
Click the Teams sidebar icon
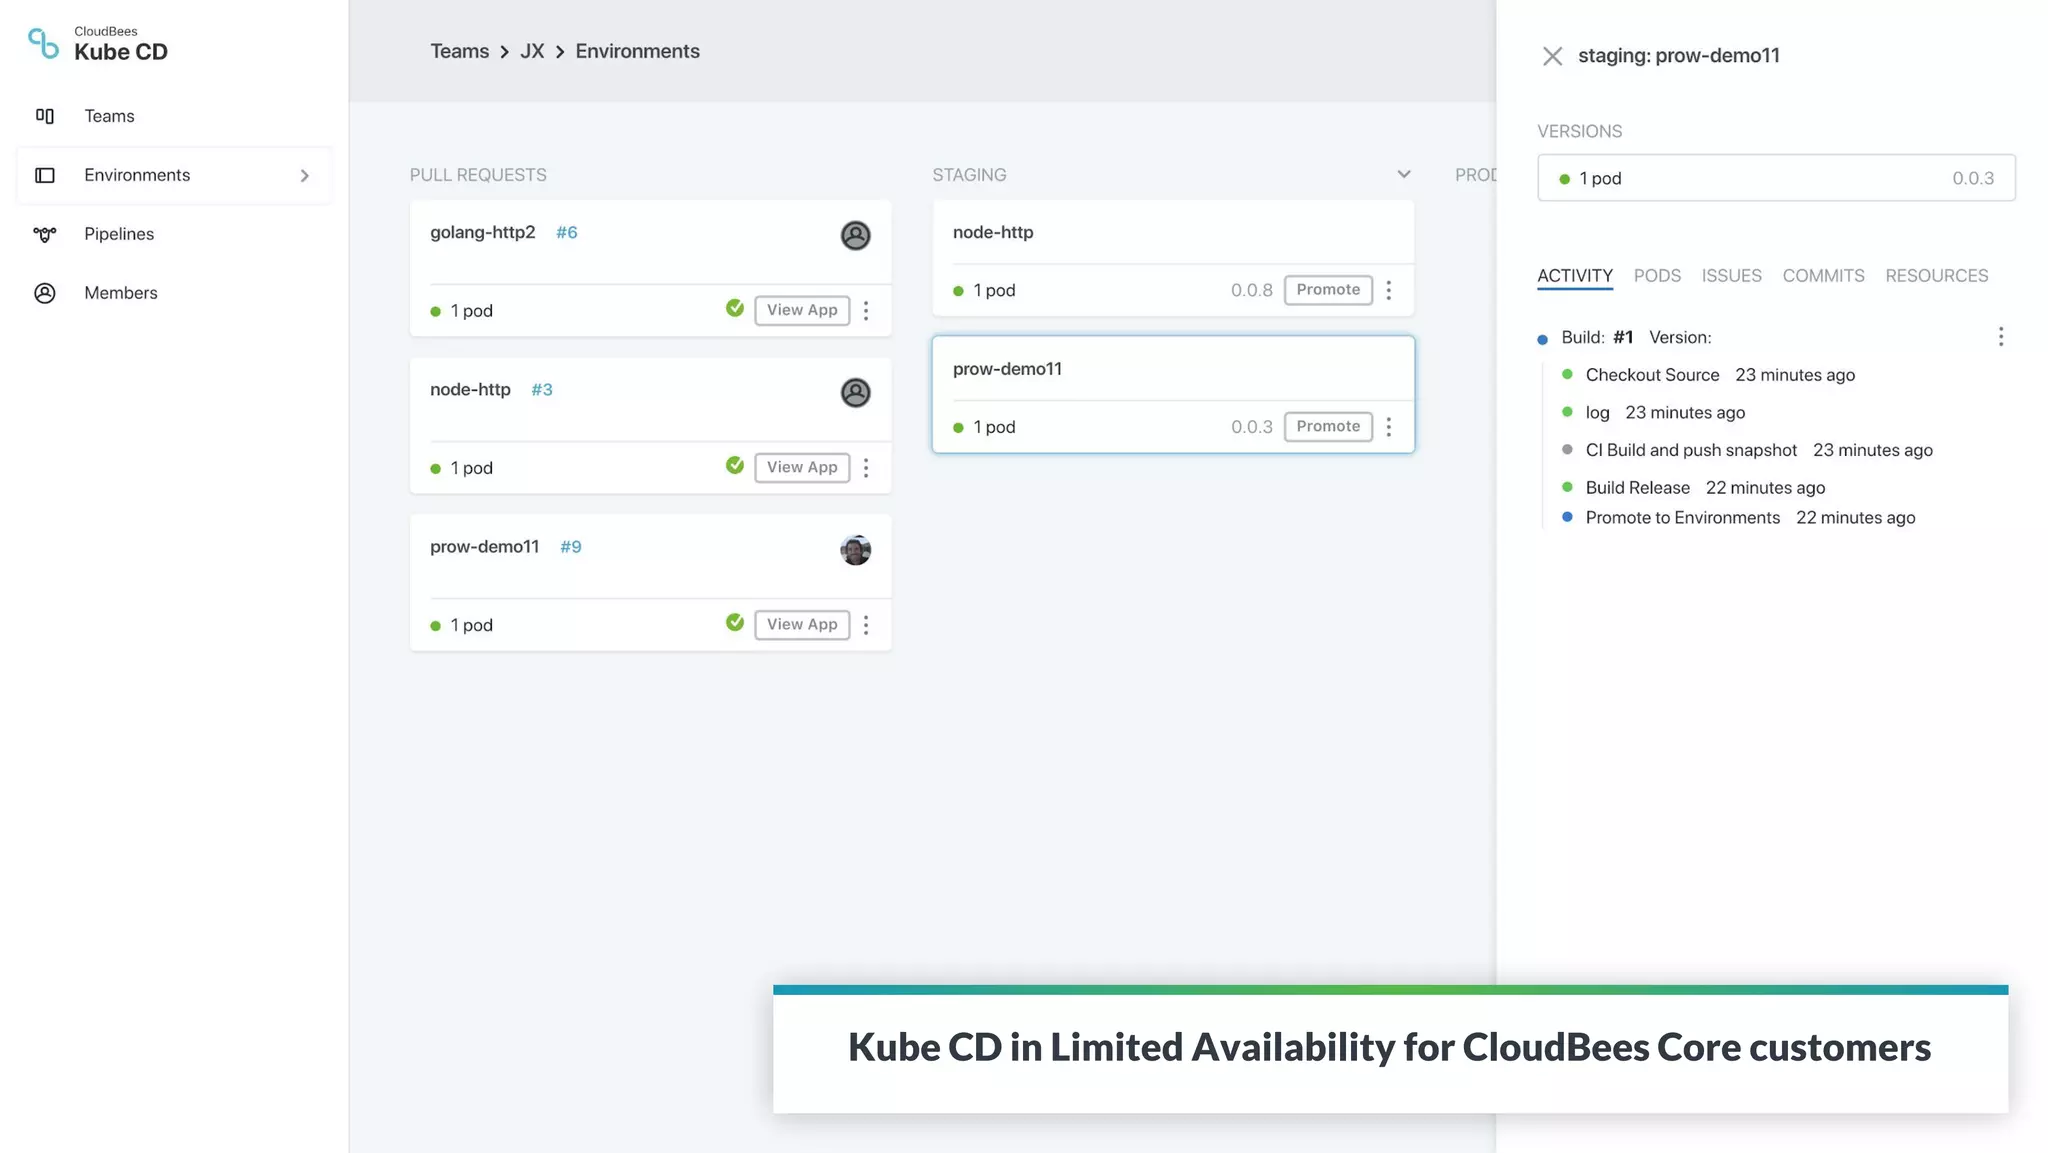45,116
